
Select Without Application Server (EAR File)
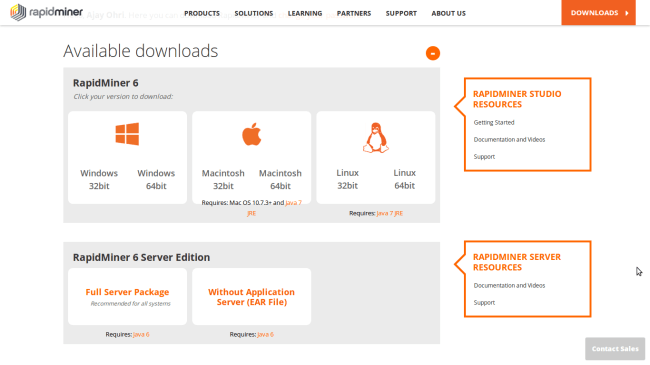point(252,296)
